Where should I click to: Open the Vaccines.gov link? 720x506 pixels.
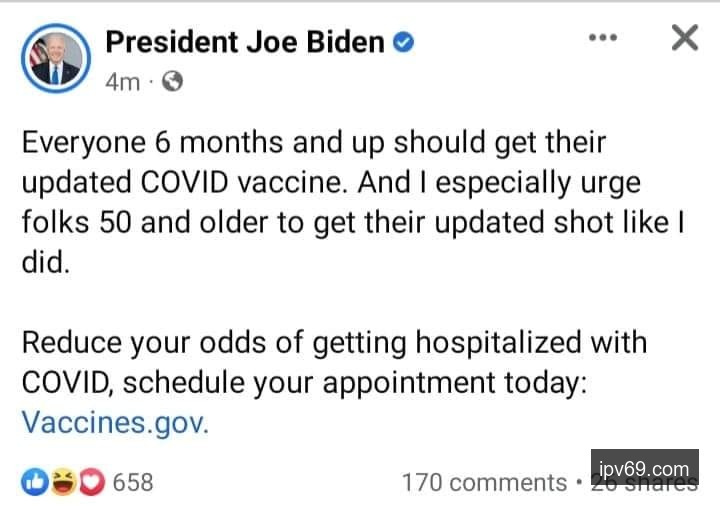pos(115,423)
